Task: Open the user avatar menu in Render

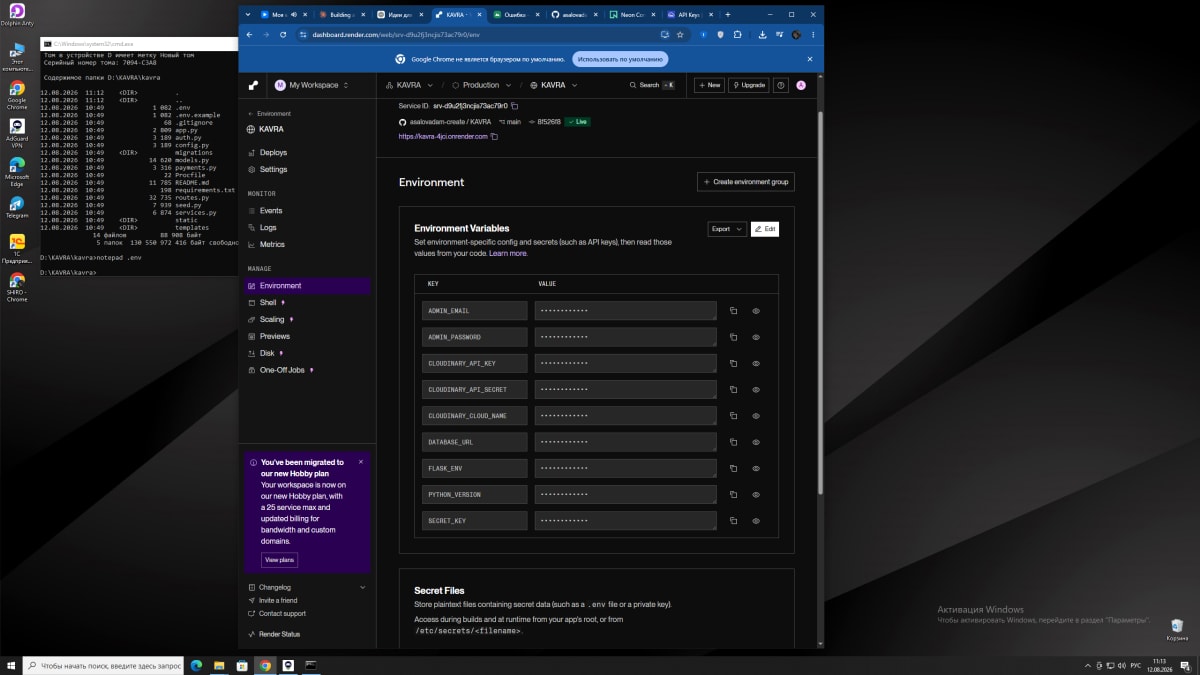Action: [801, 85]
